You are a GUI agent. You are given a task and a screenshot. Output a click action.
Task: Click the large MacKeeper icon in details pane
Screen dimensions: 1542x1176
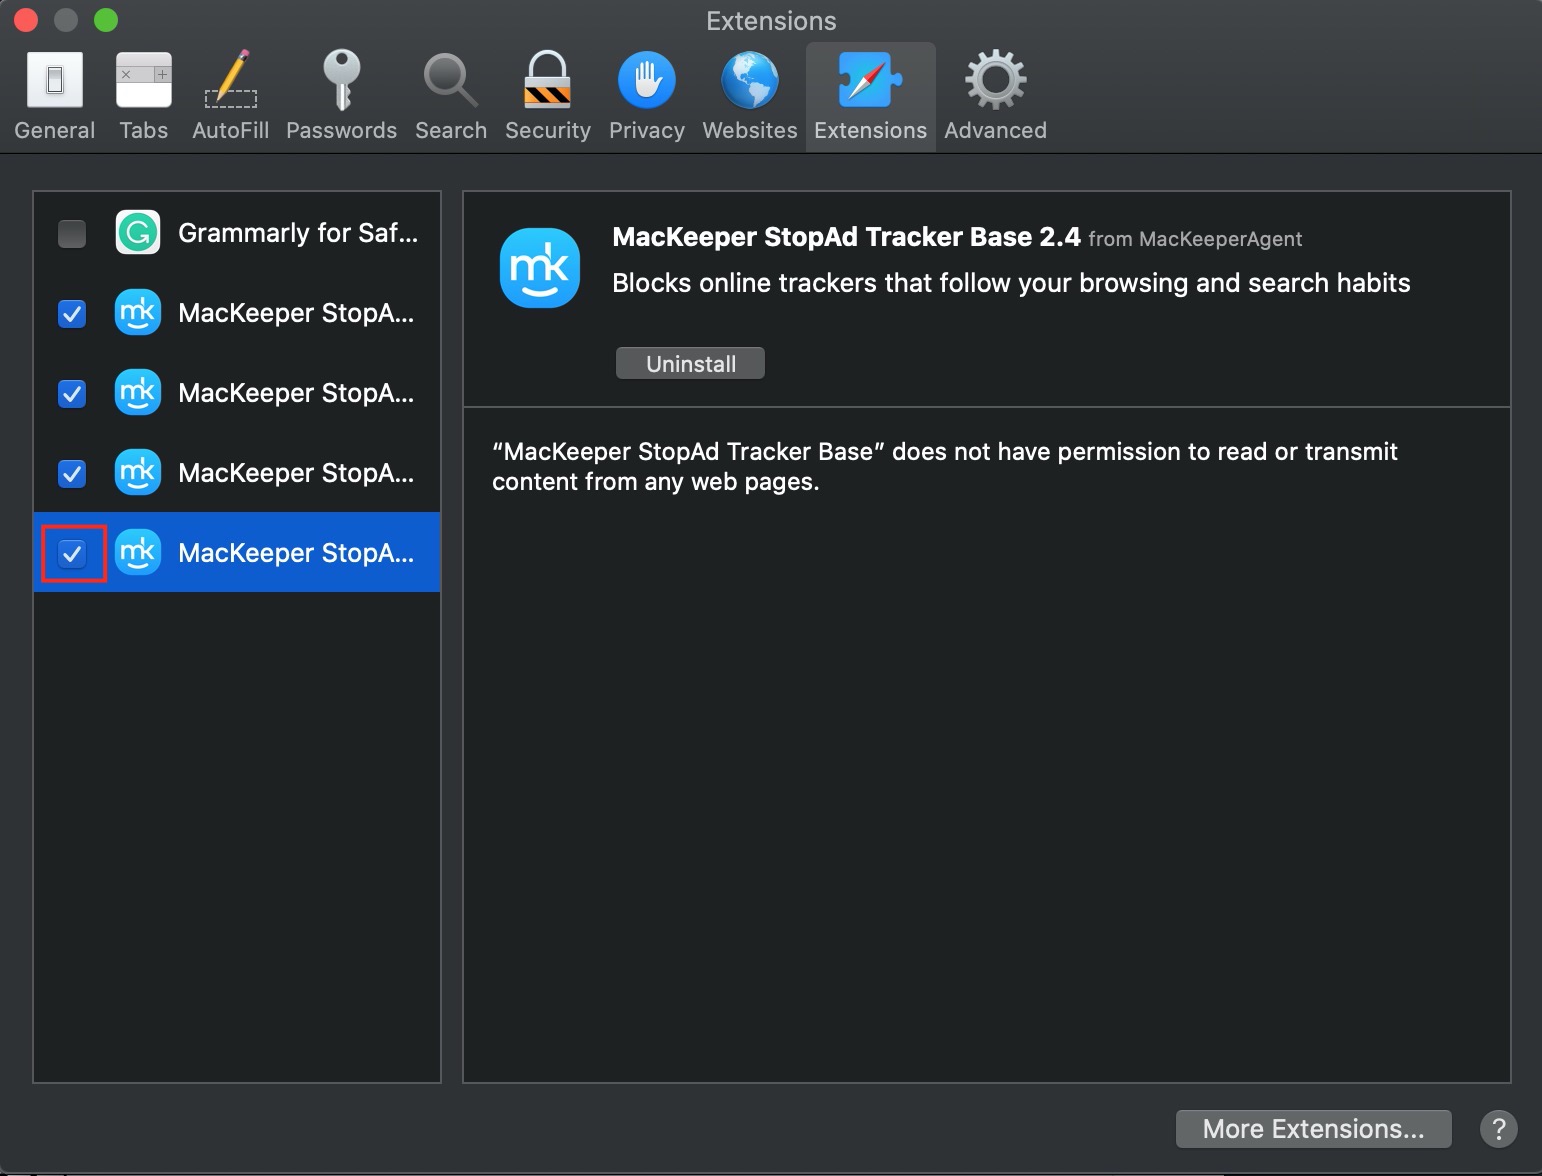pos(540,268)
